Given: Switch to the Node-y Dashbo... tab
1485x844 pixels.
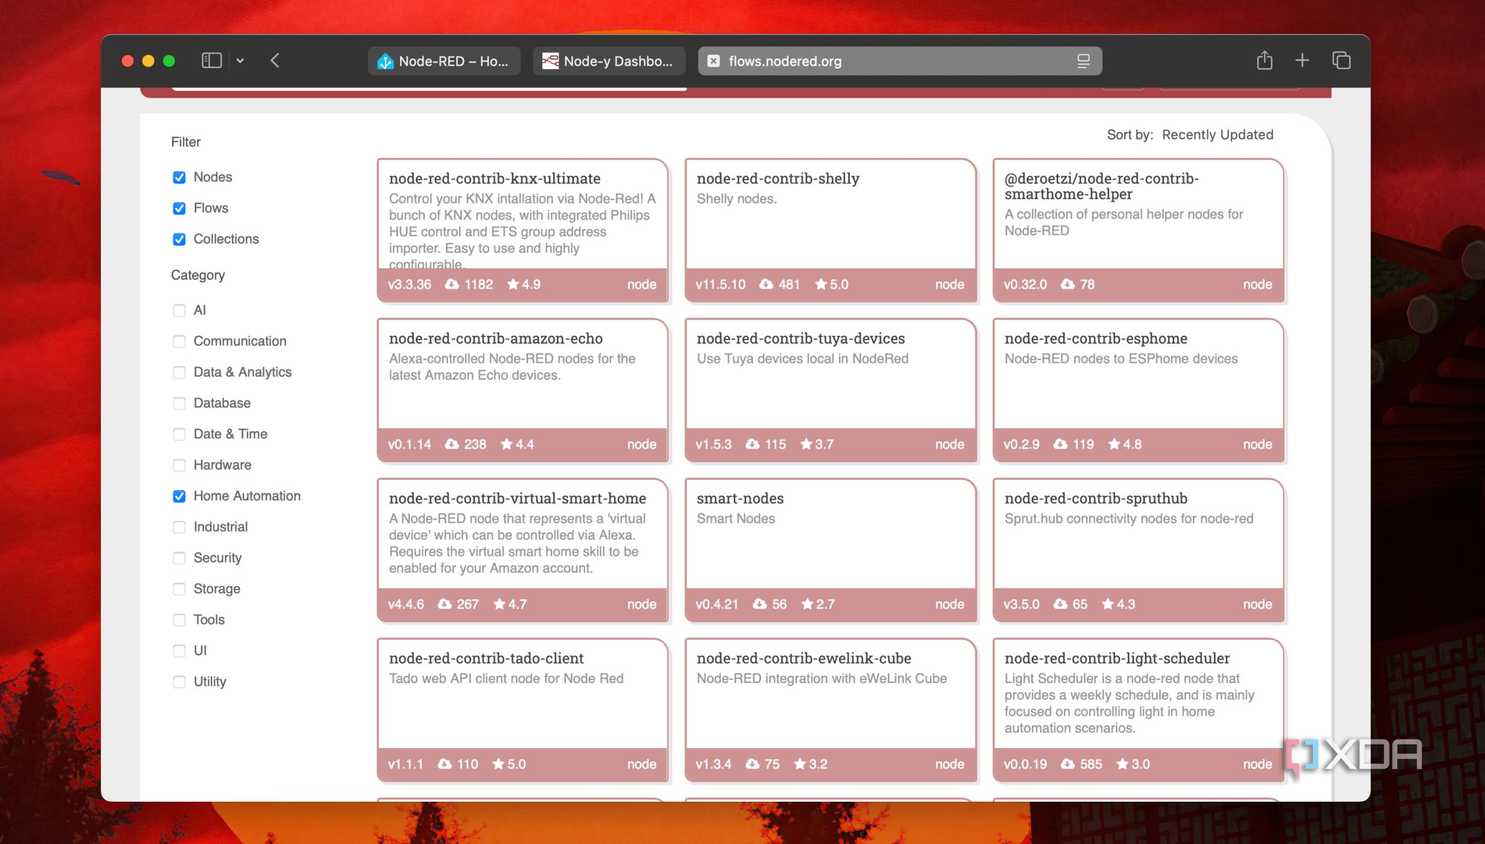Looking at the screenshot, I should (x=609, y=61).
